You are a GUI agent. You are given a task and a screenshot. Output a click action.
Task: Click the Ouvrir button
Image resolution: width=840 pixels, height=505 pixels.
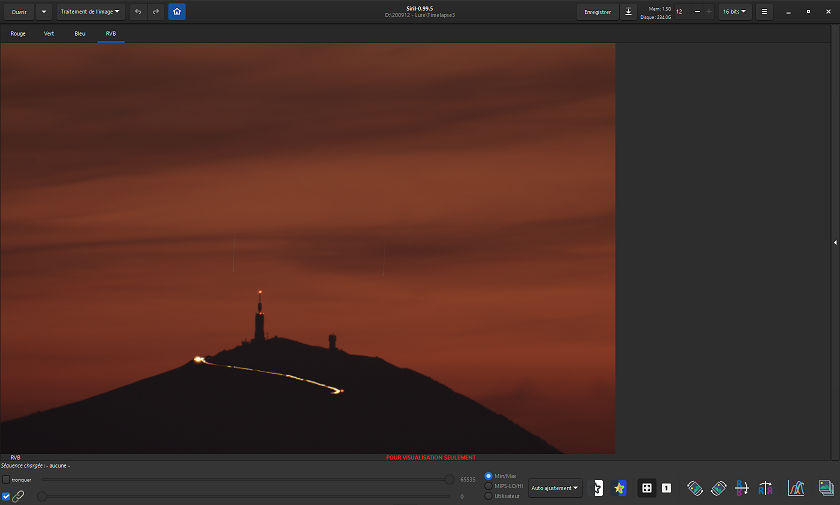(19, 12)
